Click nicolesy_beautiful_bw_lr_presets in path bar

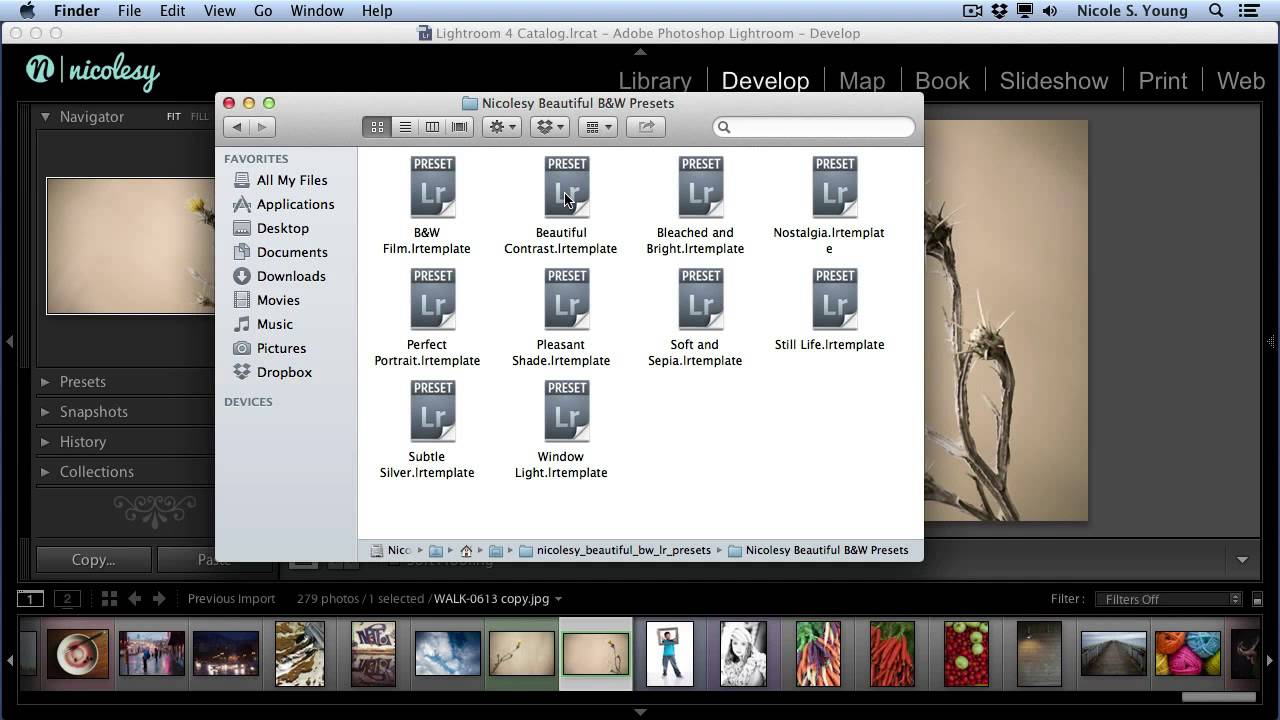coord(615,550)
